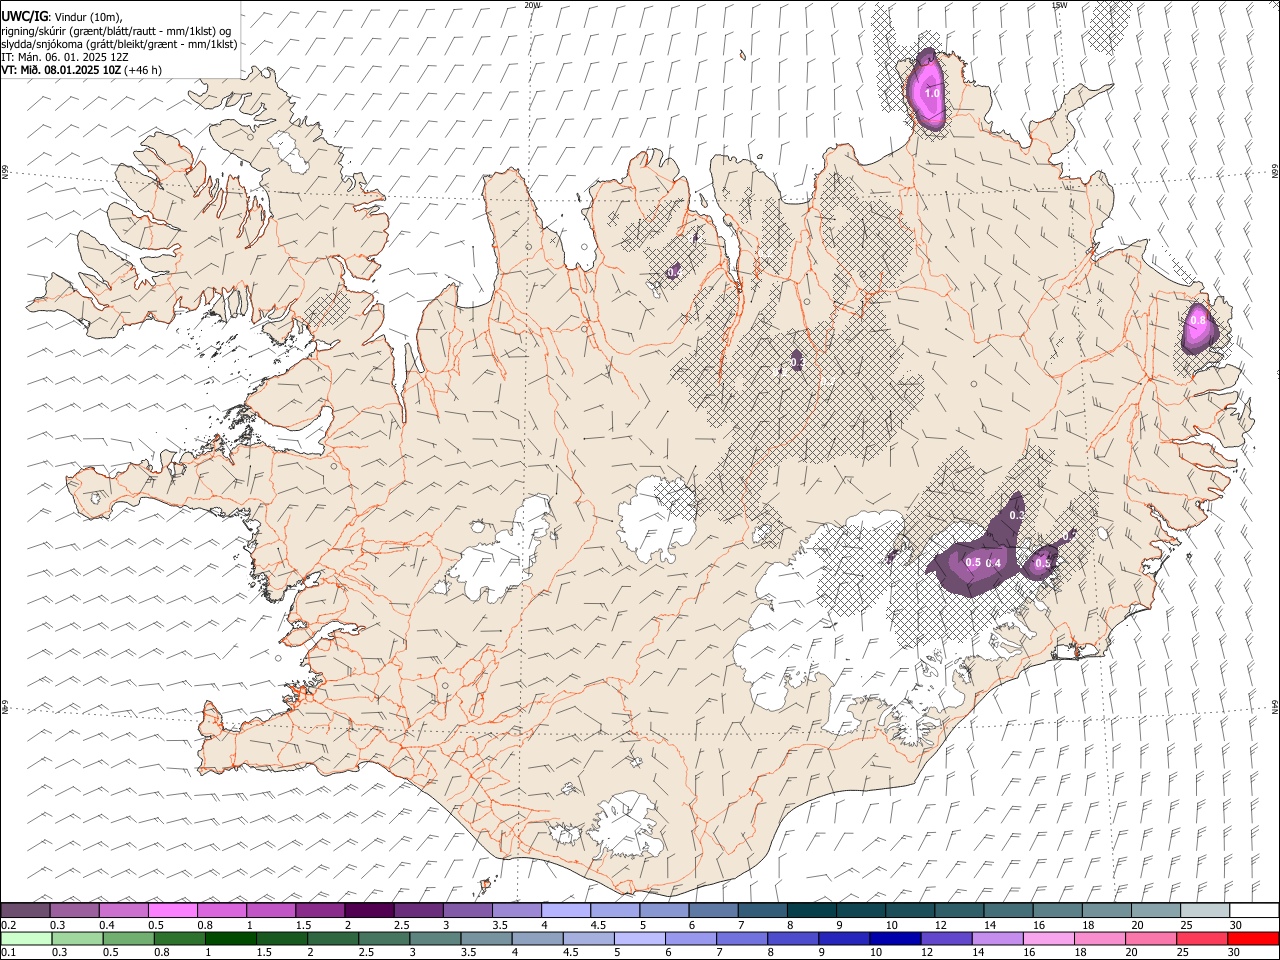The height and width of the screenshot is (960, 1280).
Task: Click the '20W' longitude label at the top
Action: pos(532,5)
